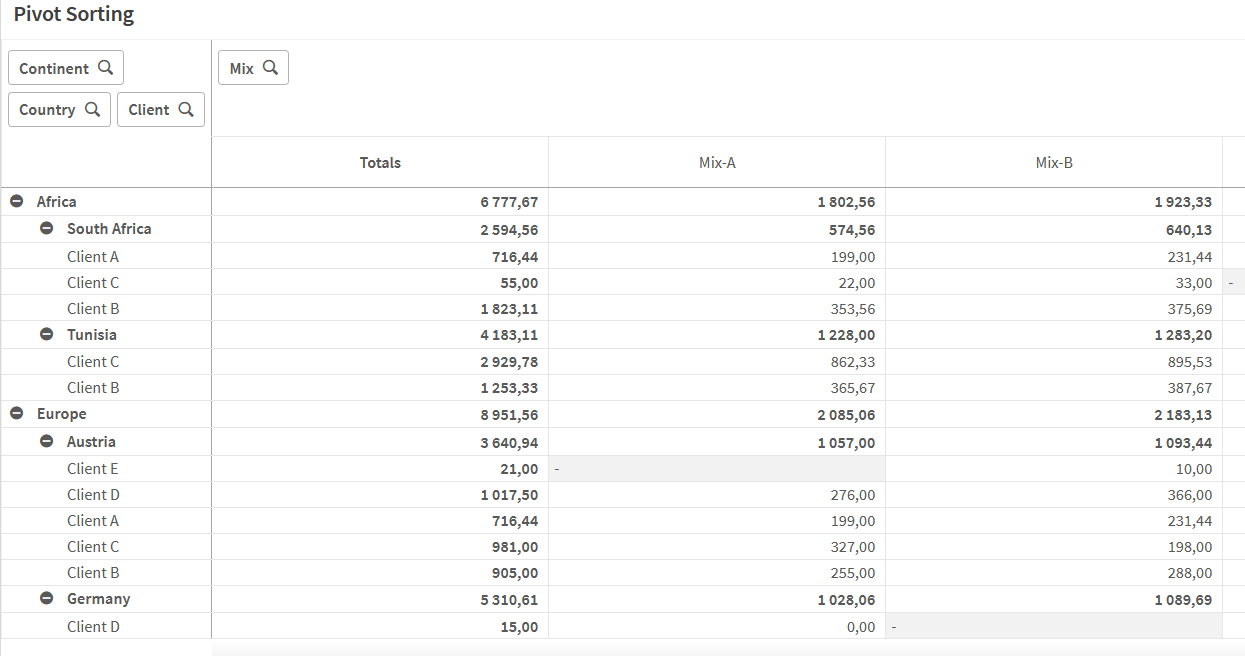Open the Continent dimension field
Screen dimensions: 1245x656
coord(54,68)
